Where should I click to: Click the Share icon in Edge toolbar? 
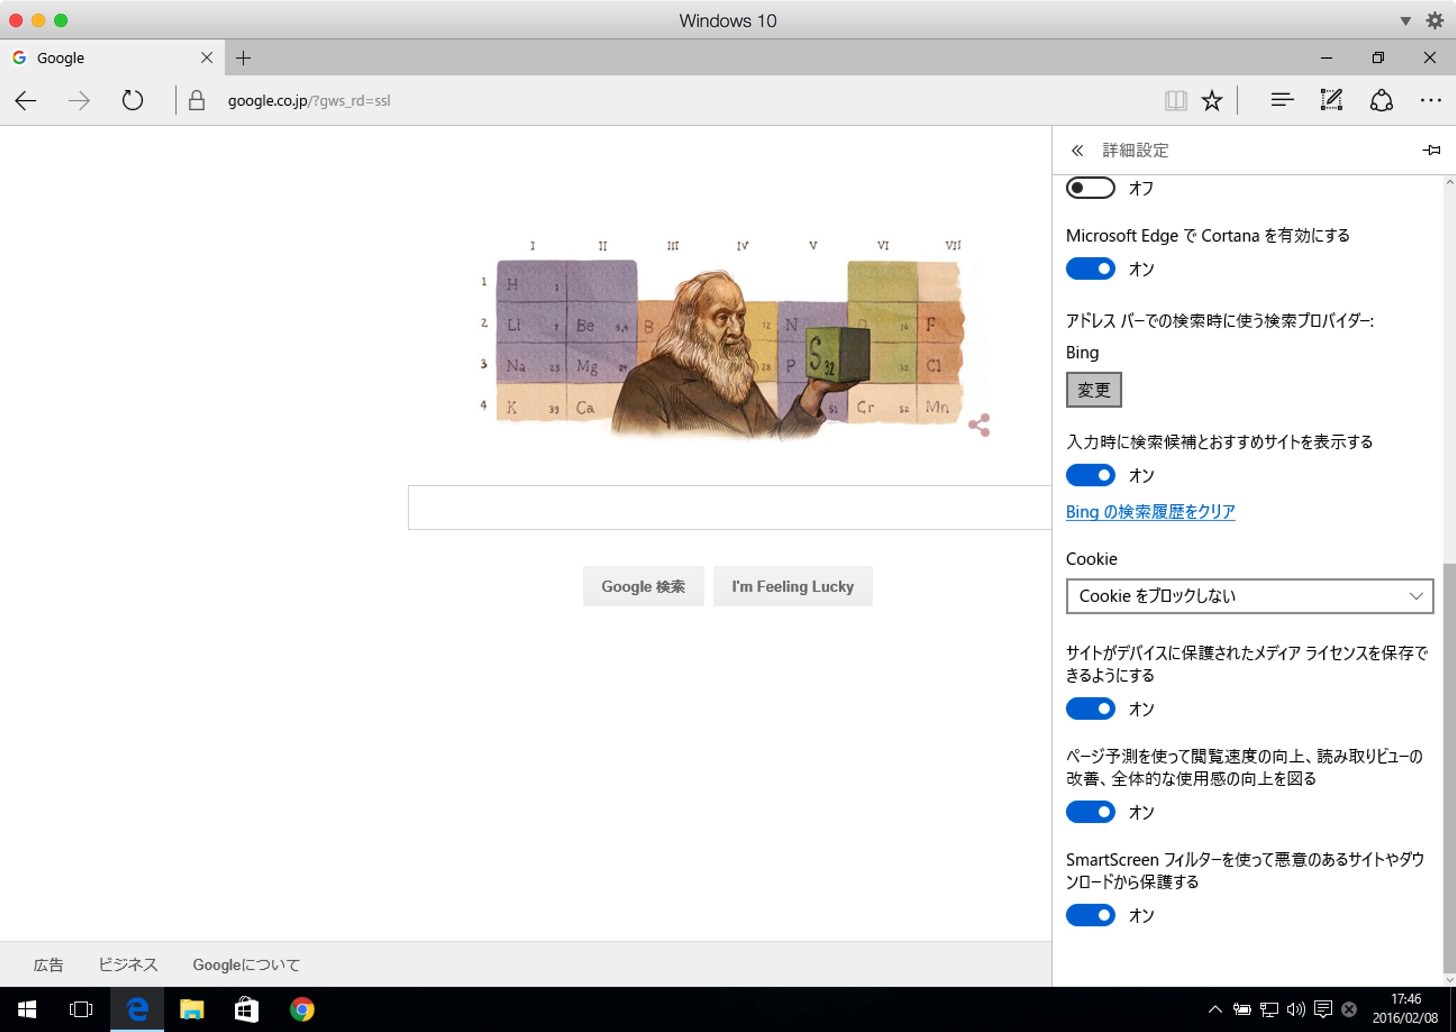pyautogui.click(x=1381, y=100)
